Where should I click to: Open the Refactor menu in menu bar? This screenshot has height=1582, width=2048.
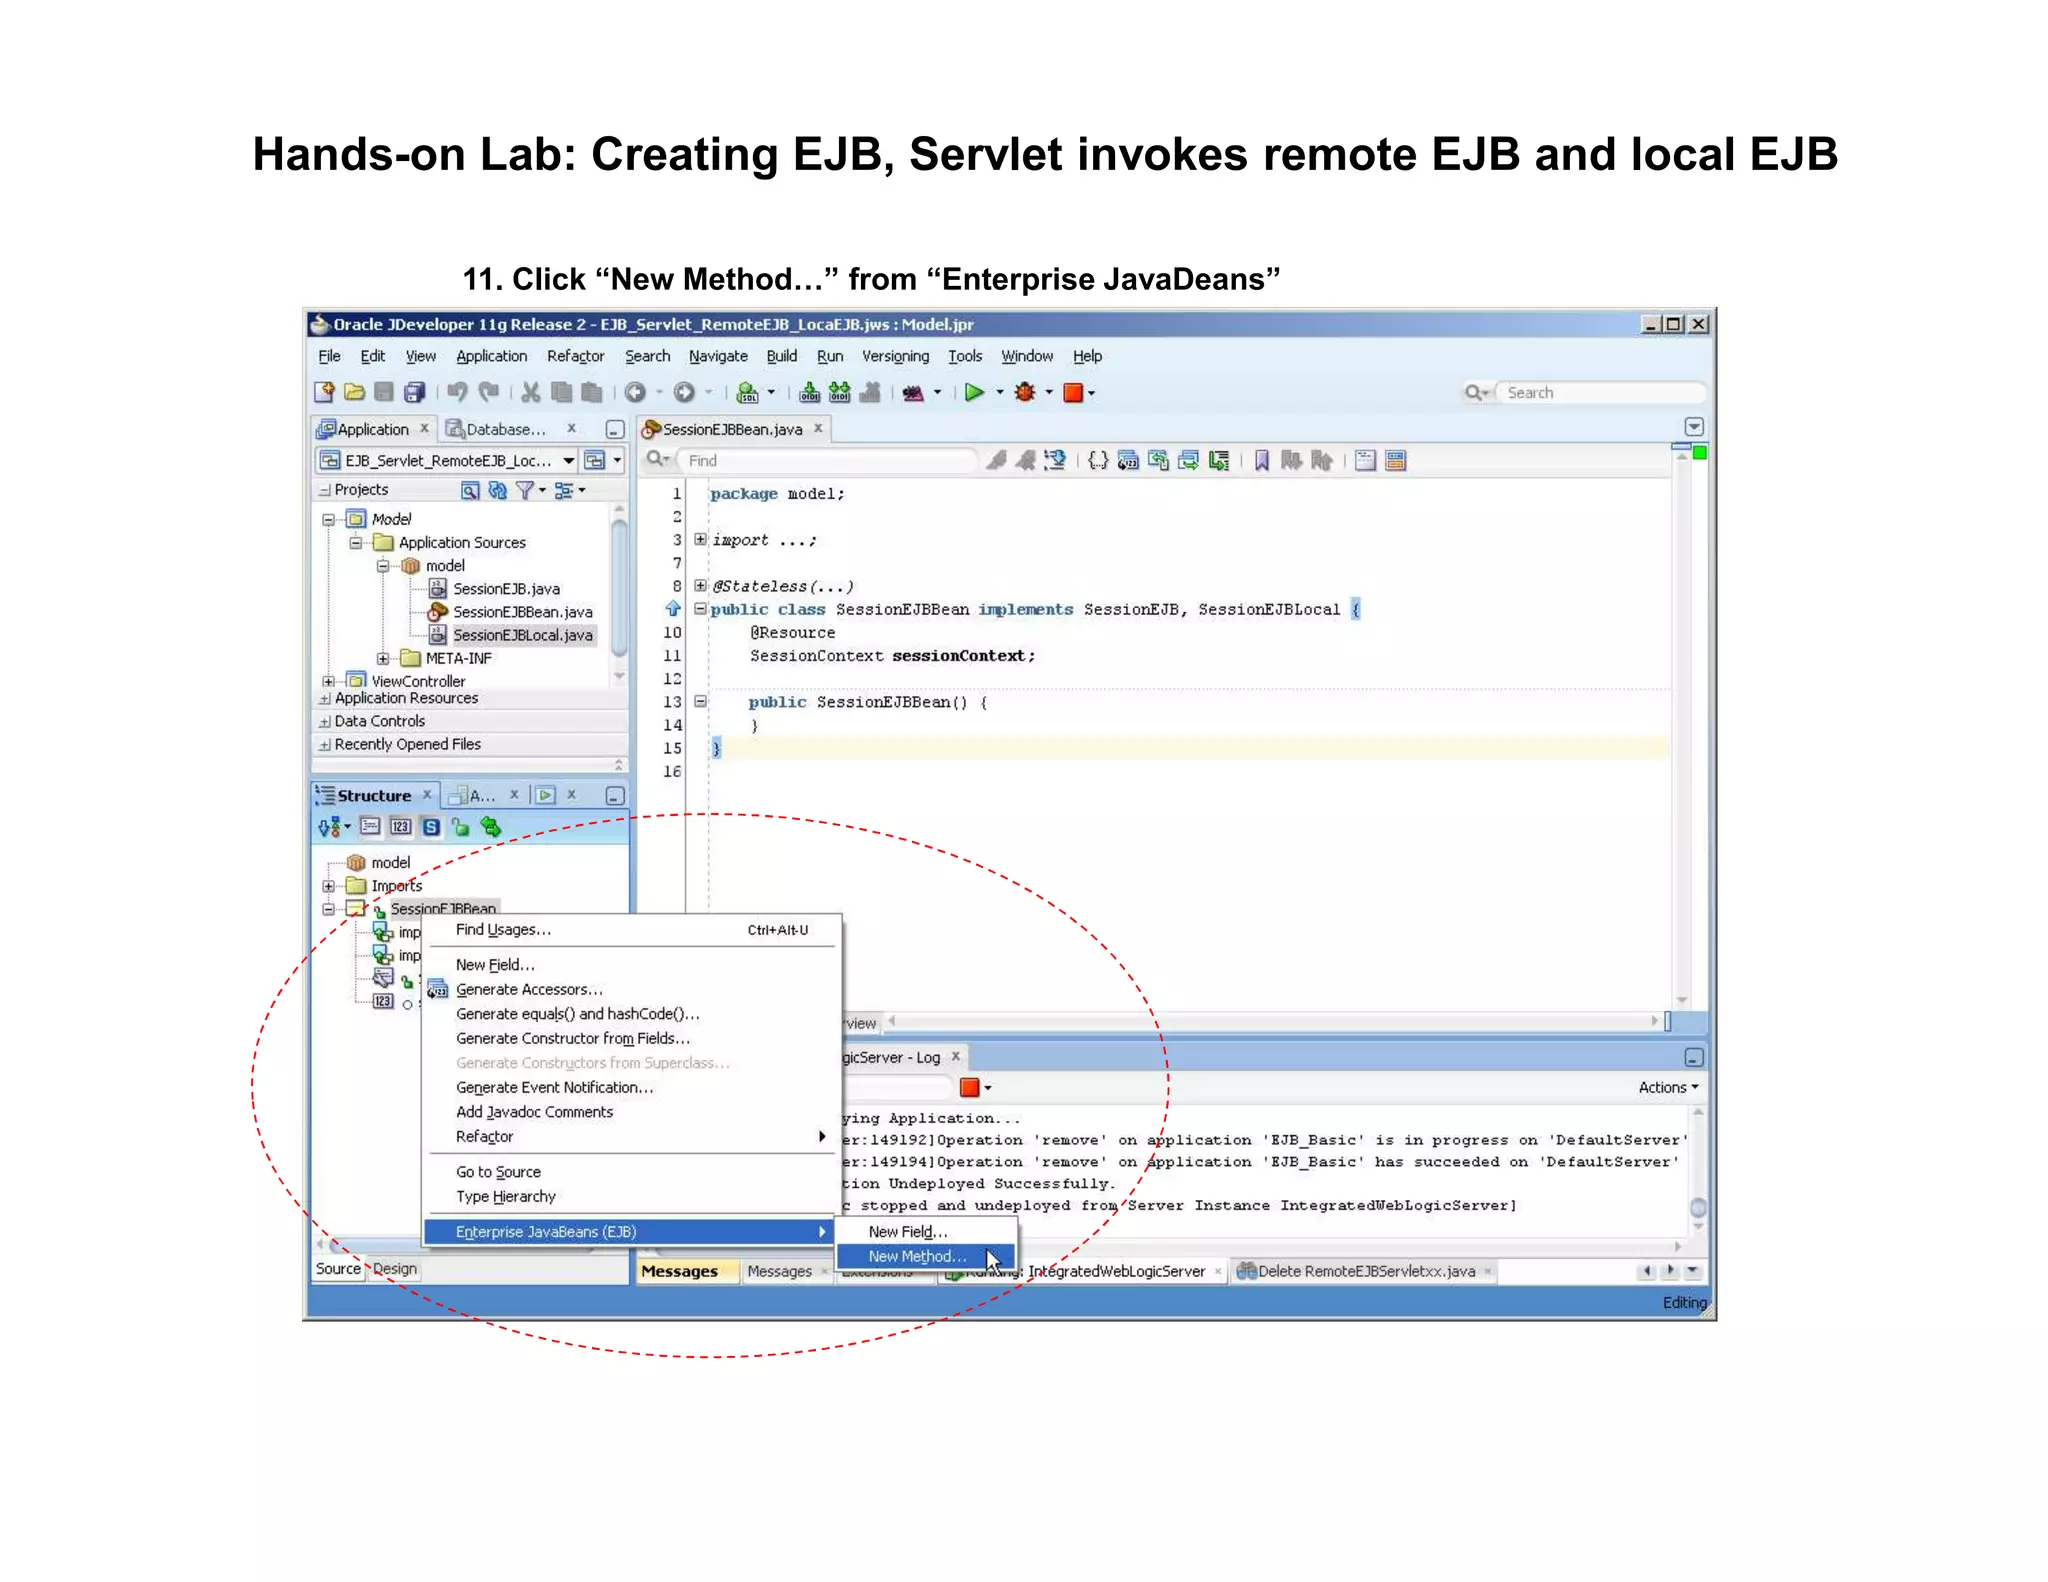coord(575,357)
